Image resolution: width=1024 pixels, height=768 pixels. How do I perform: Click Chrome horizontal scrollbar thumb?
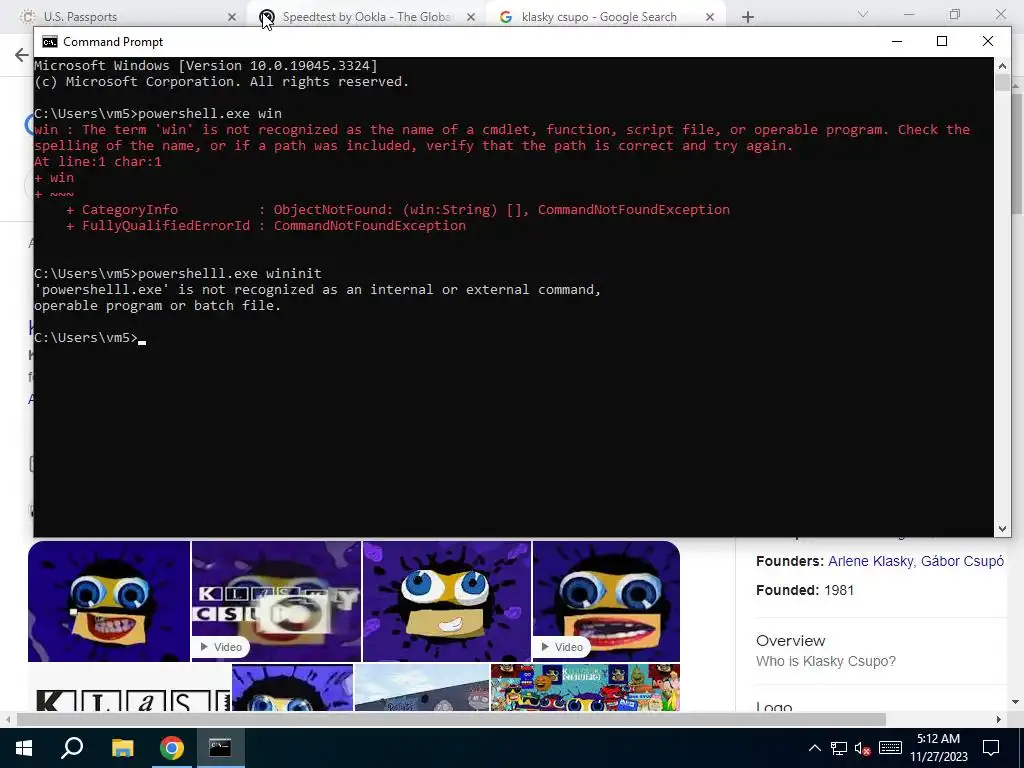(x=451, y=719)
